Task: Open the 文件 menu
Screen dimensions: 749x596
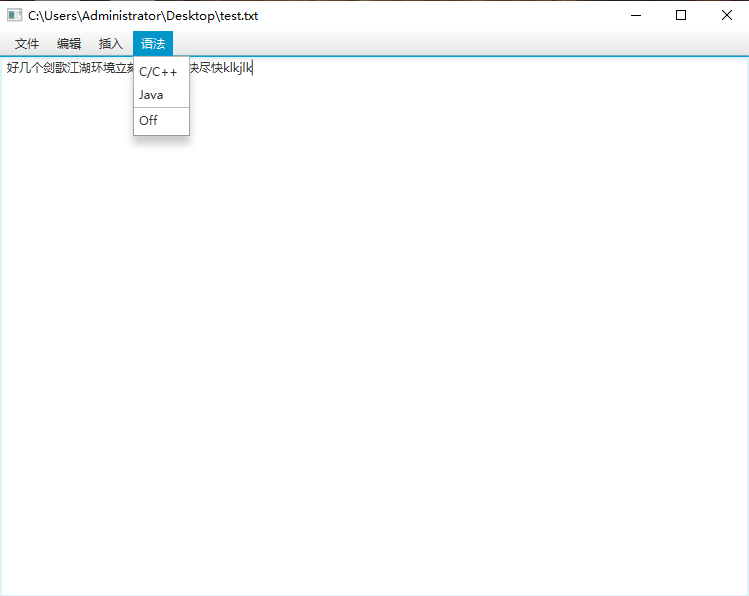Action: [x=27, y=44]
